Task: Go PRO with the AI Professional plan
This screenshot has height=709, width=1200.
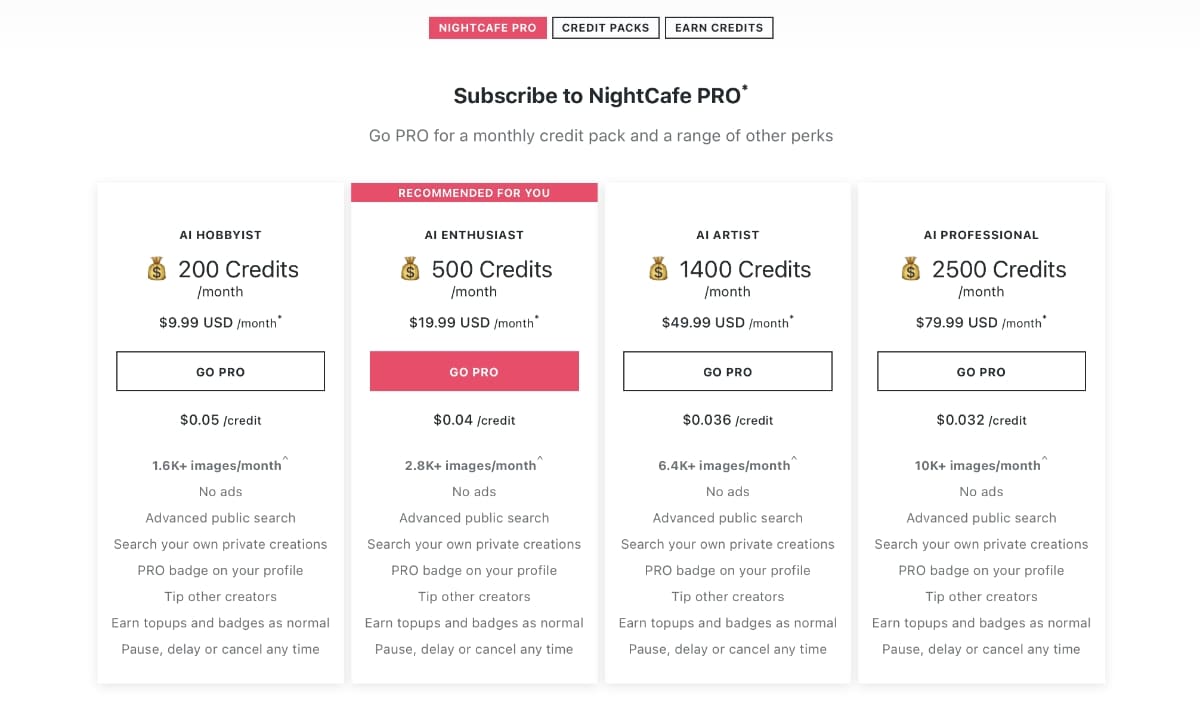Action: pos(981,371)
